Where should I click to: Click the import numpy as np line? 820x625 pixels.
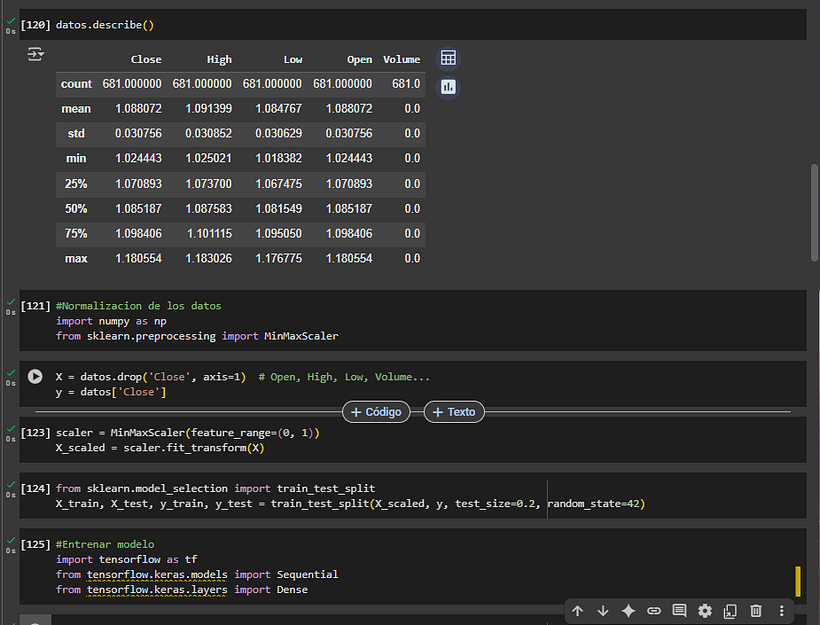(111, 321)
